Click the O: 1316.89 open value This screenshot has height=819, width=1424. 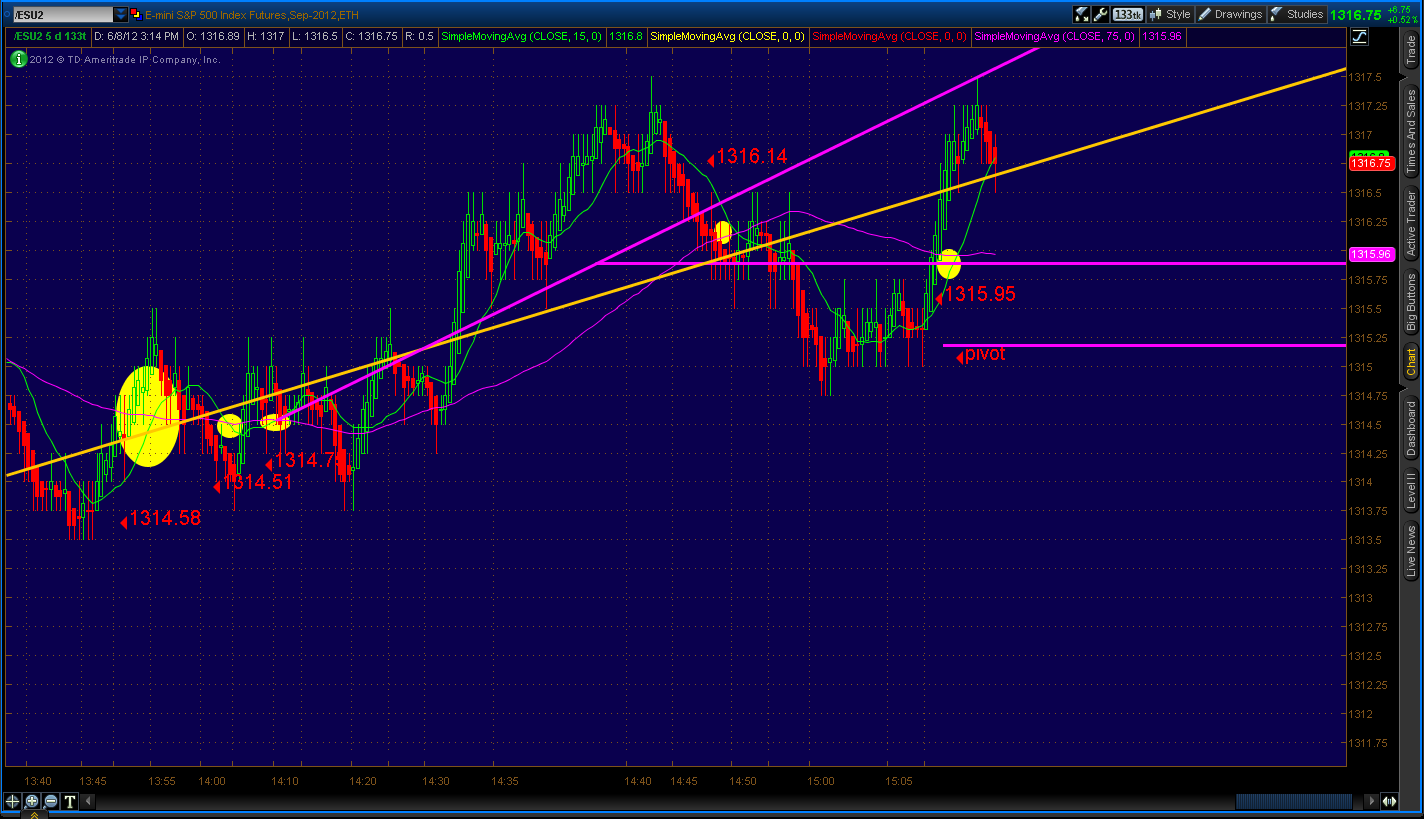(x=213, y=37)
